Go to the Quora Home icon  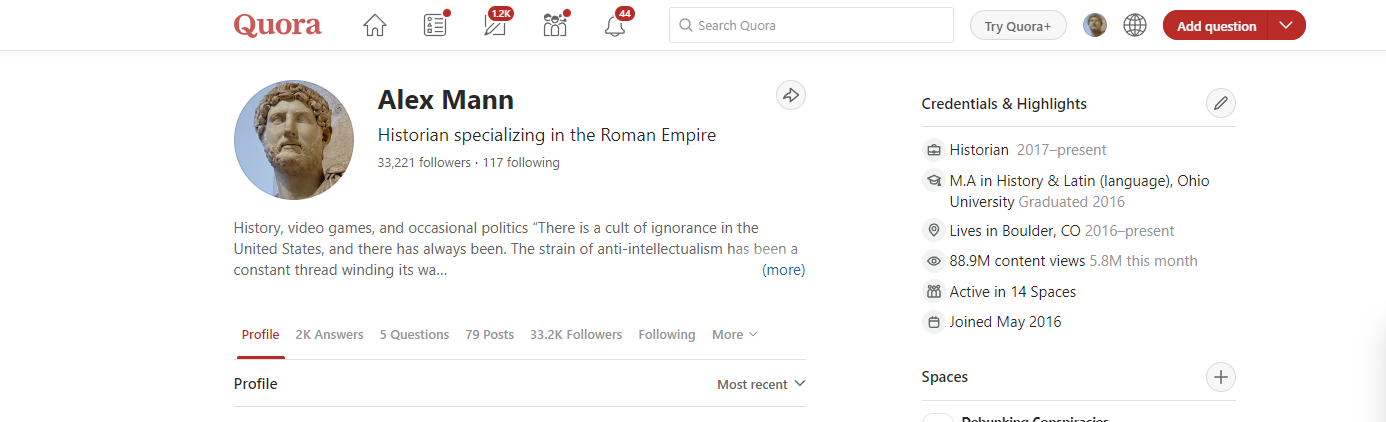point(374,25)
